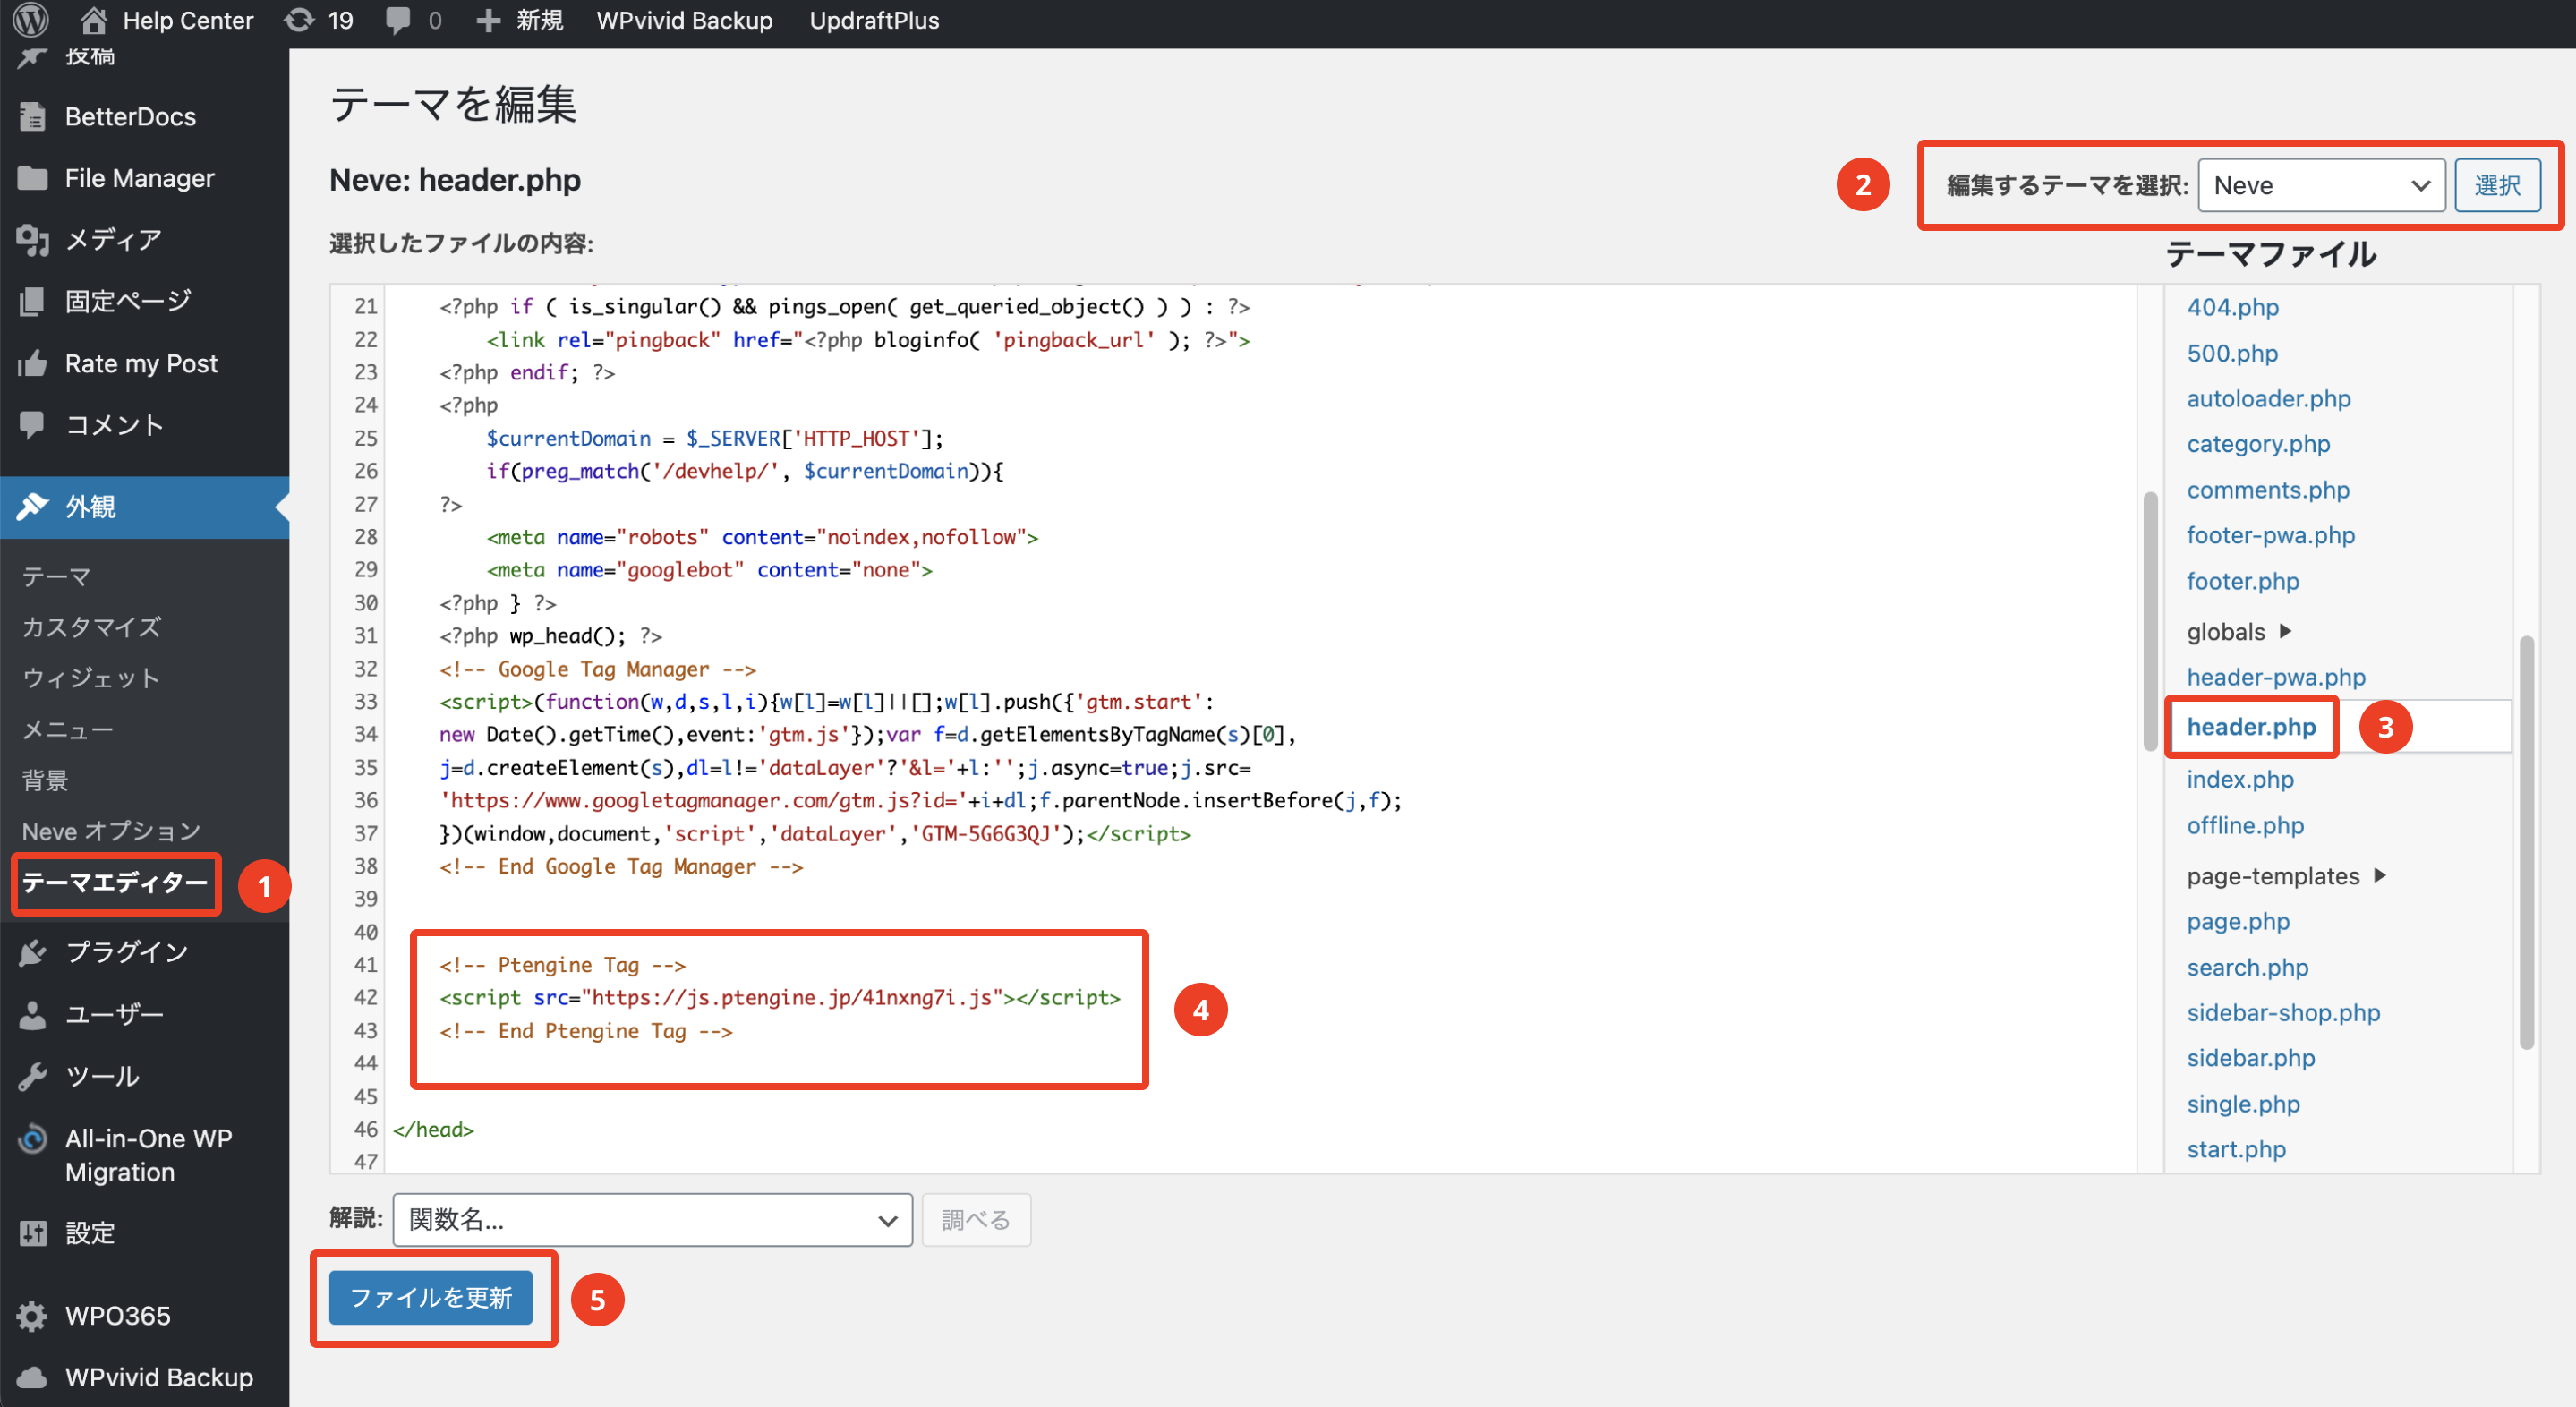Select header.php in theme files
2576x1407 pixels.
tap(2251, 727)
